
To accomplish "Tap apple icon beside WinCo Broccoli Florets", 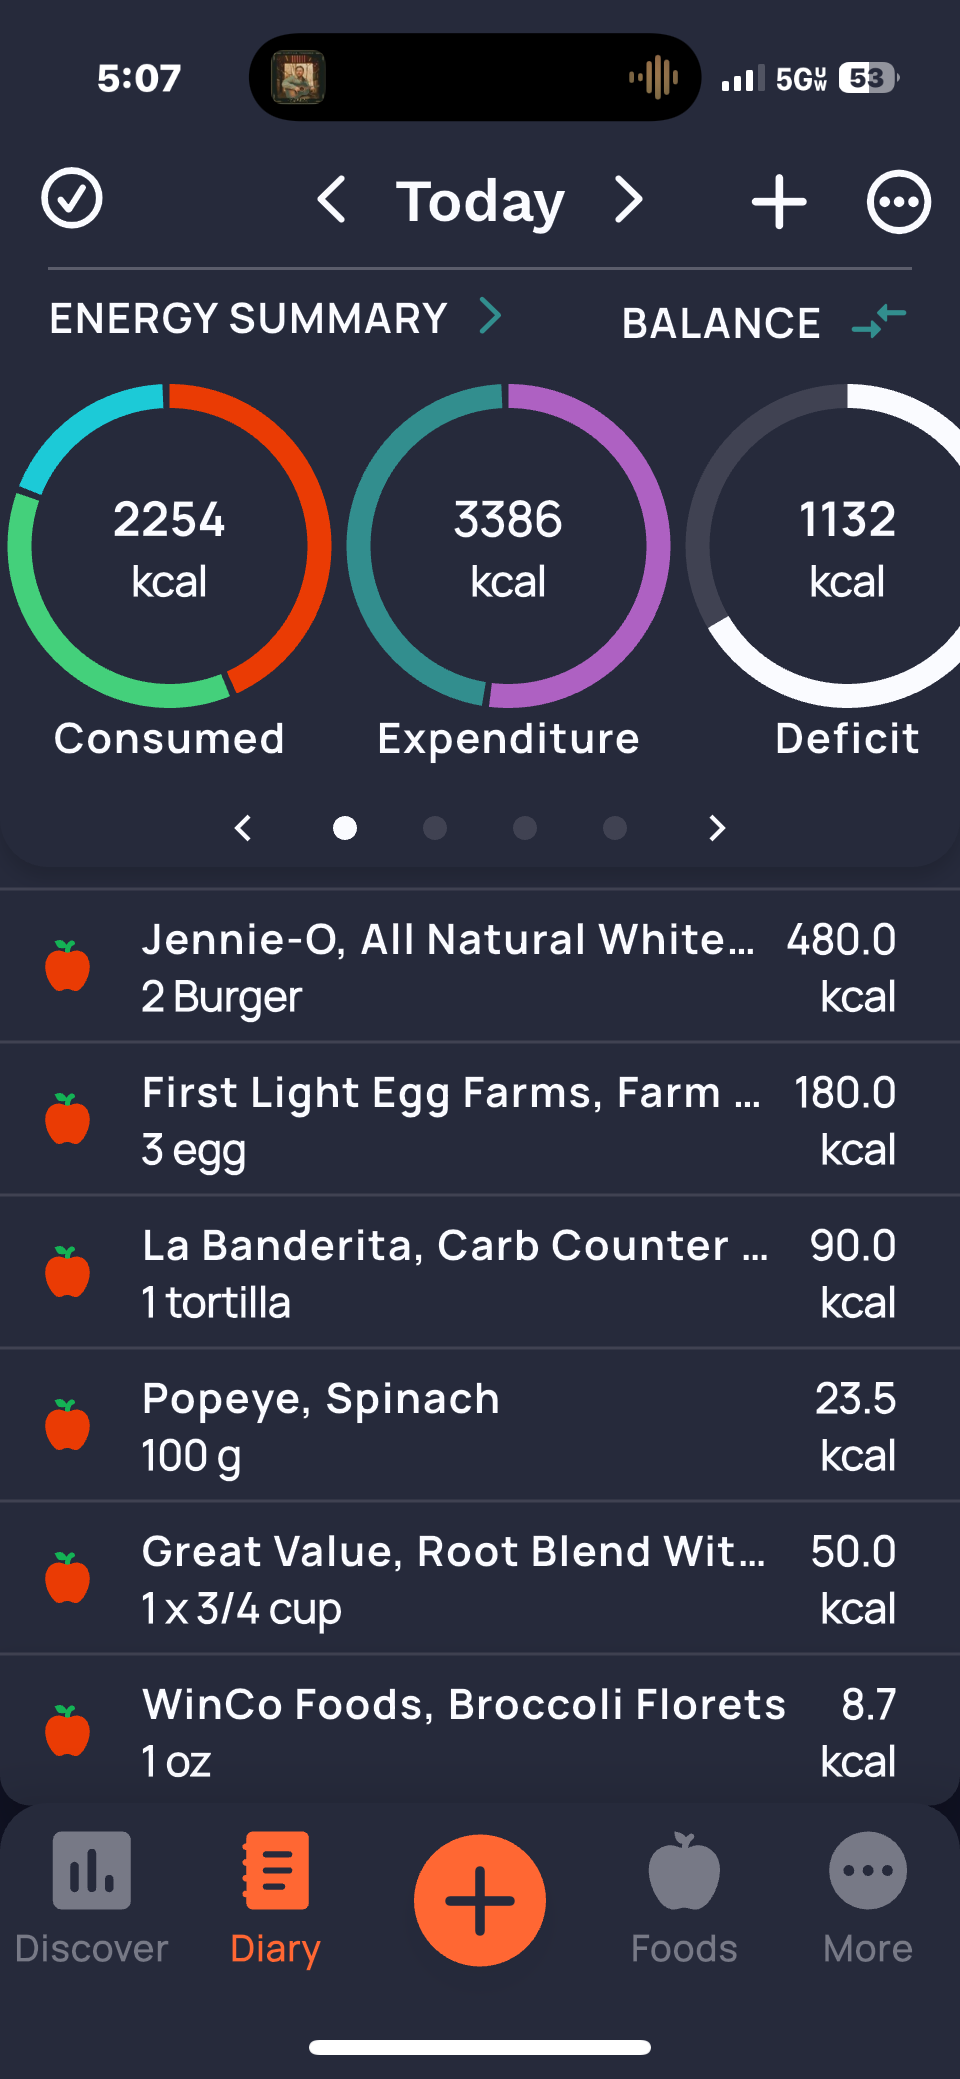I will 68,1731.
